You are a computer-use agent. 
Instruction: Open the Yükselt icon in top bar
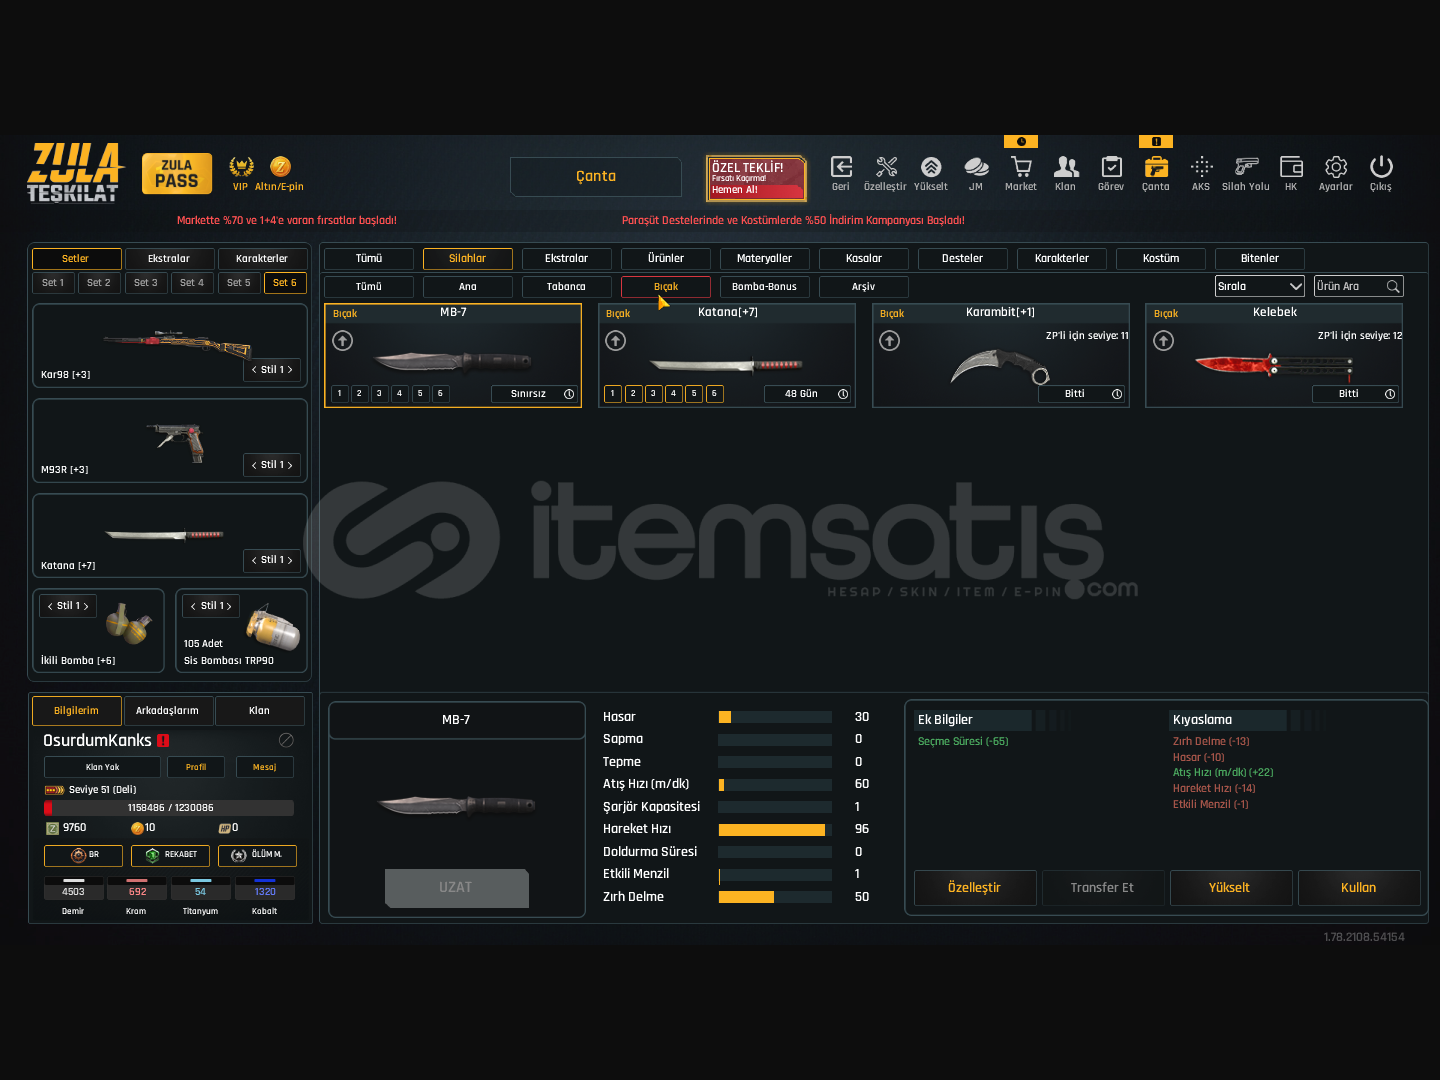pos(931,167)
